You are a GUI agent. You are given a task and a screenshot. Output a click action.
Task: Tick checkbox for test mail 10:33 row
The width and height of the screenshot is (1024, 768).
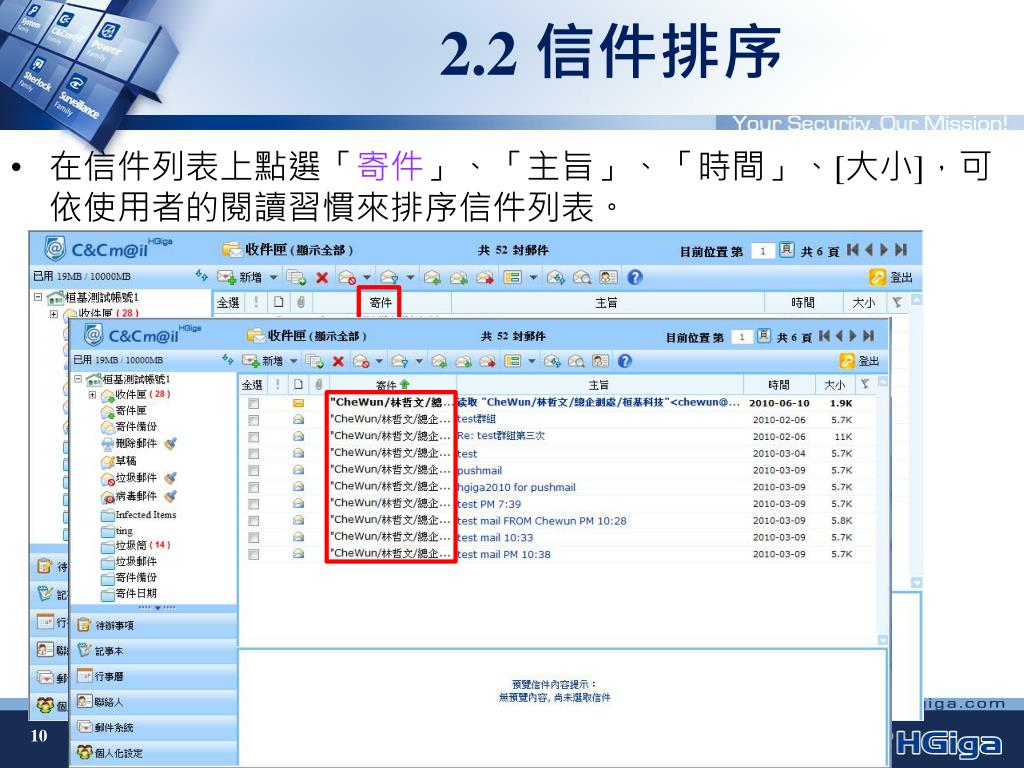pyautogui.click(x=253, y=537)
